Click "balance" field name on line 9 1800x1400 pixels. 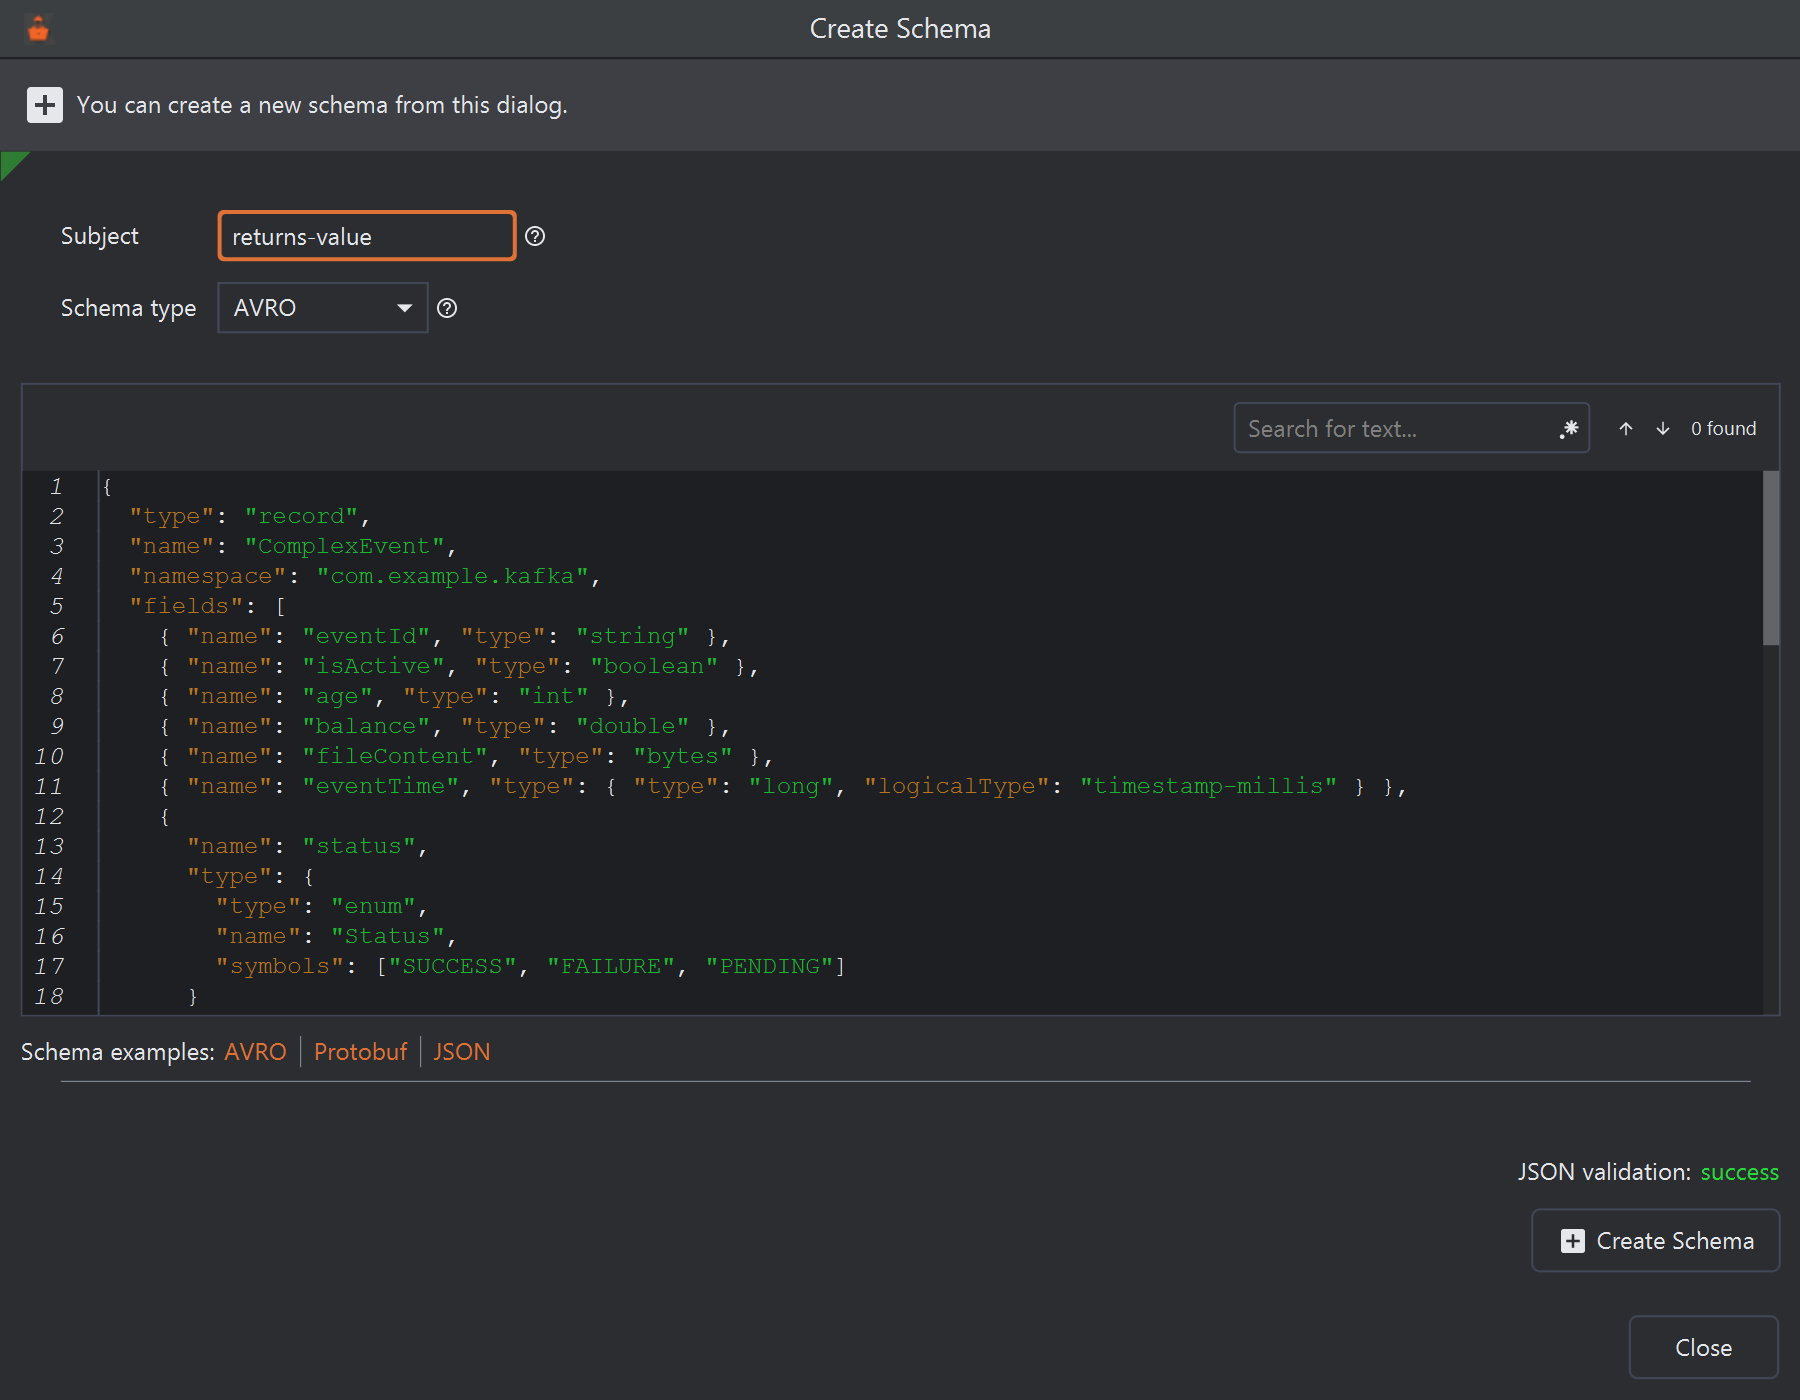point(366,727)
